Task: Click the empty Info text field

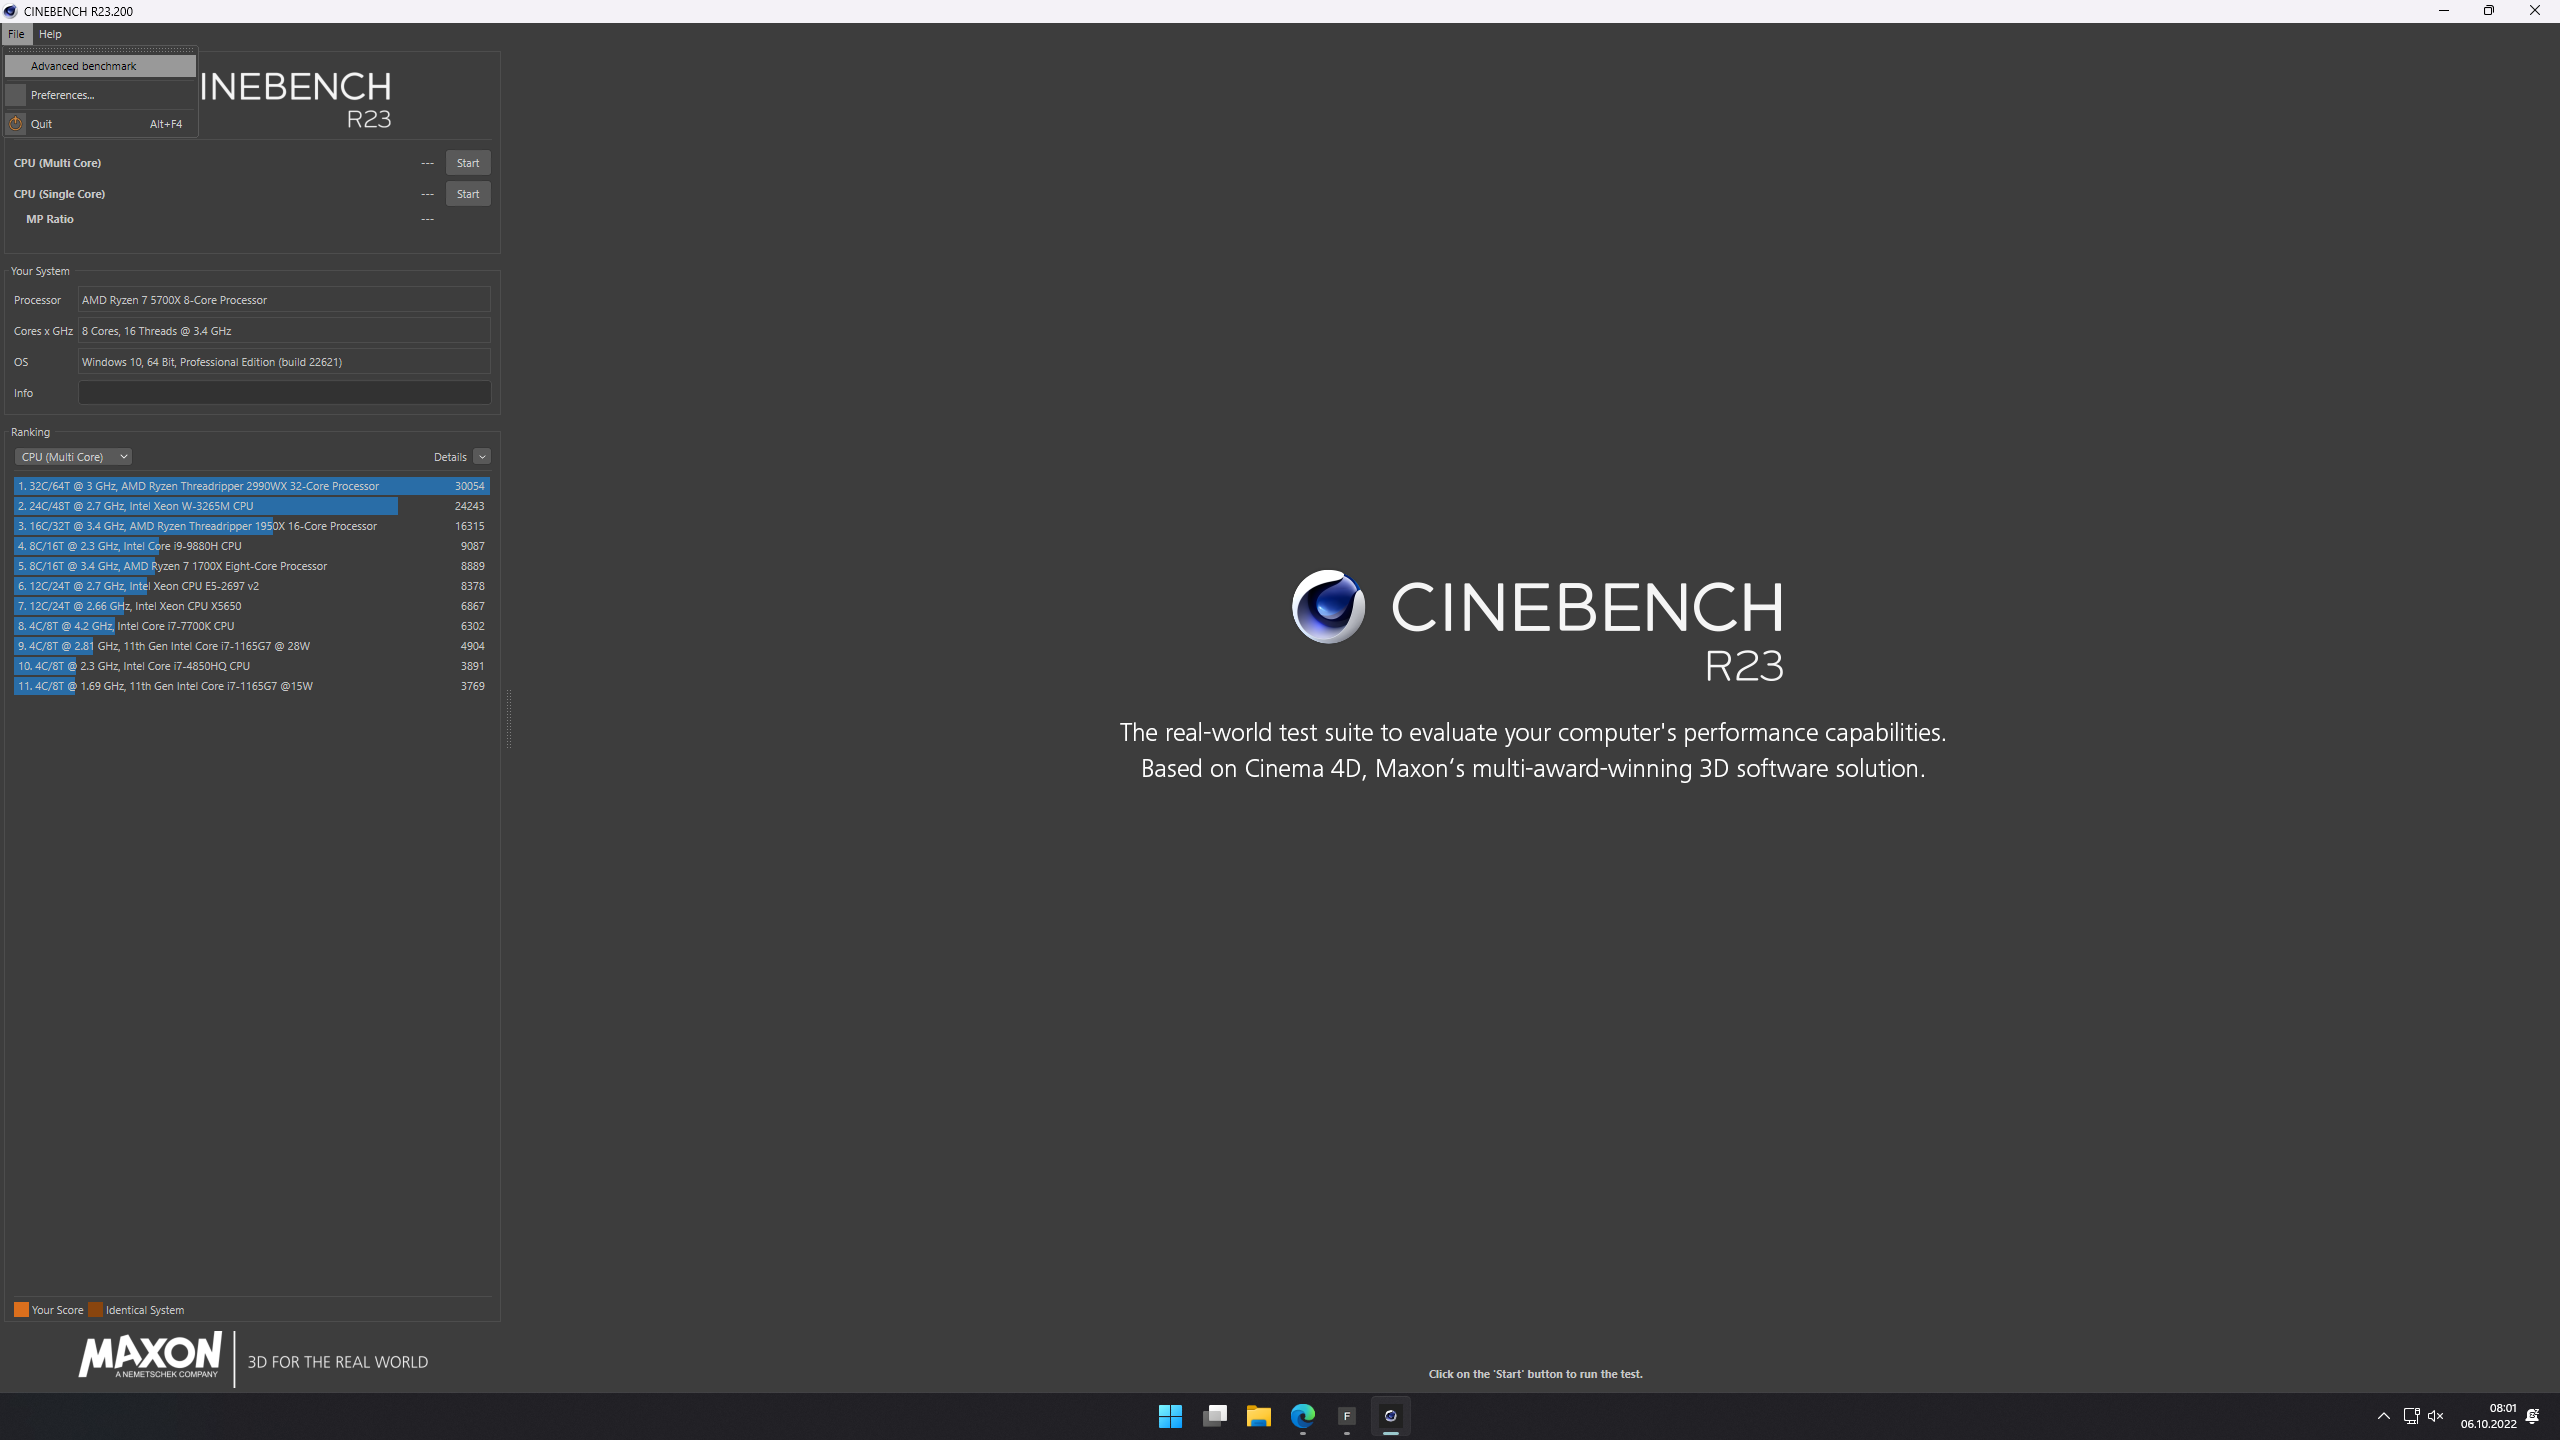Action: (x=284, y=393)
